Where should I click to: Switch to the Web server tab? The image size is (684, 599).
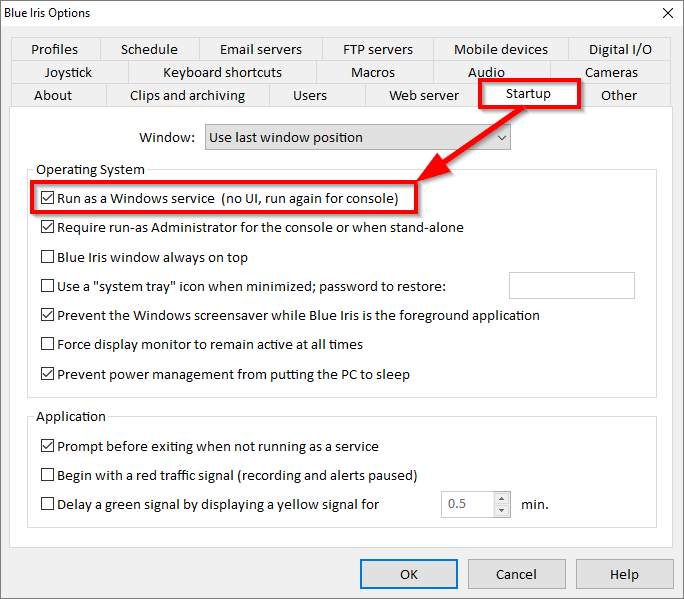[424, 96]
